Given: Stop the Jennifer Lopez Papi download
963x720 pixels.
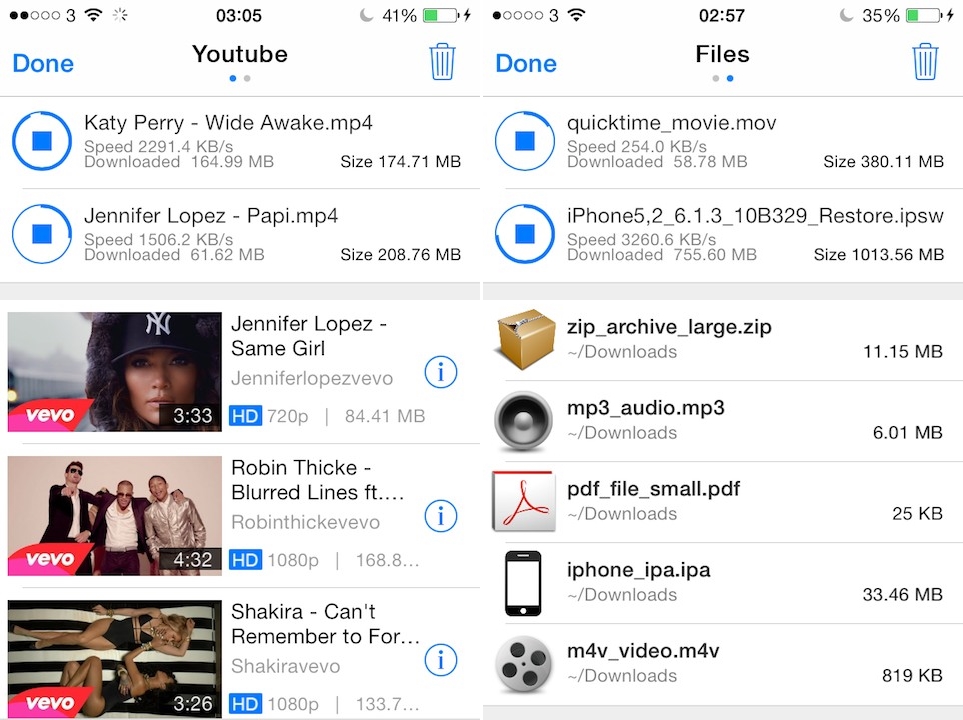Looking at the screenshot, I should point(42,234).
